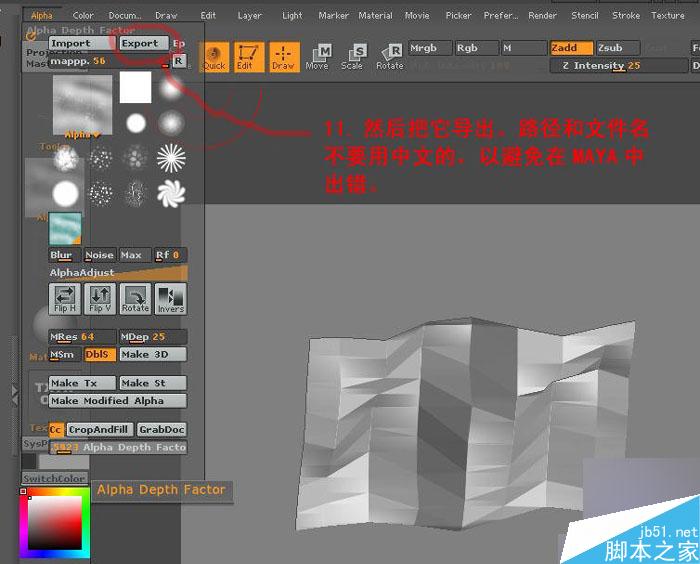The height and width of the screenshot is (564, 700).
Task: Click the Make Tx button
Action: point(82,383)
